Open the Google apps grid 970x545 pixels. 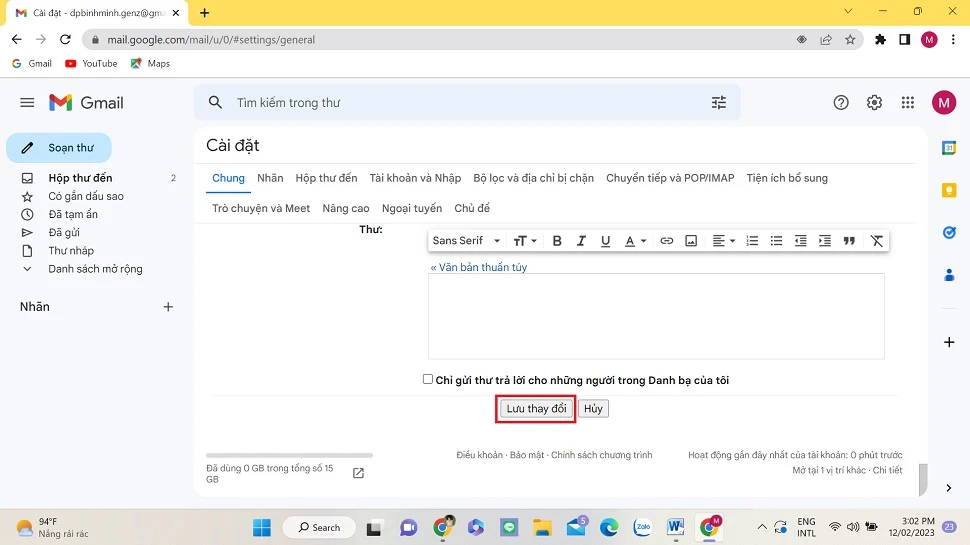(x=908, y=103)
